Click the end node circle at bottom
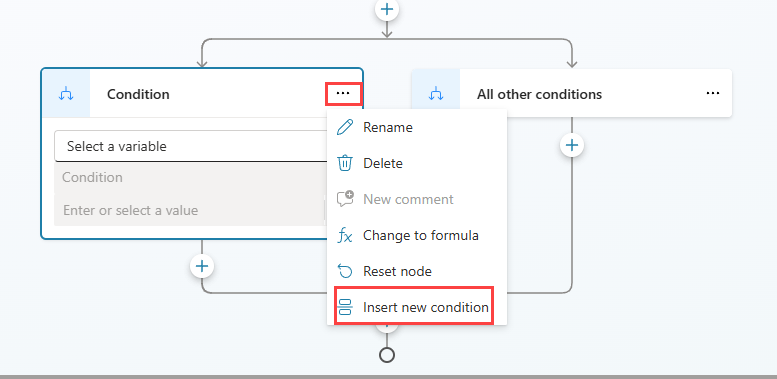The height and width of the screenshot is (379, 777). point(387,355)
